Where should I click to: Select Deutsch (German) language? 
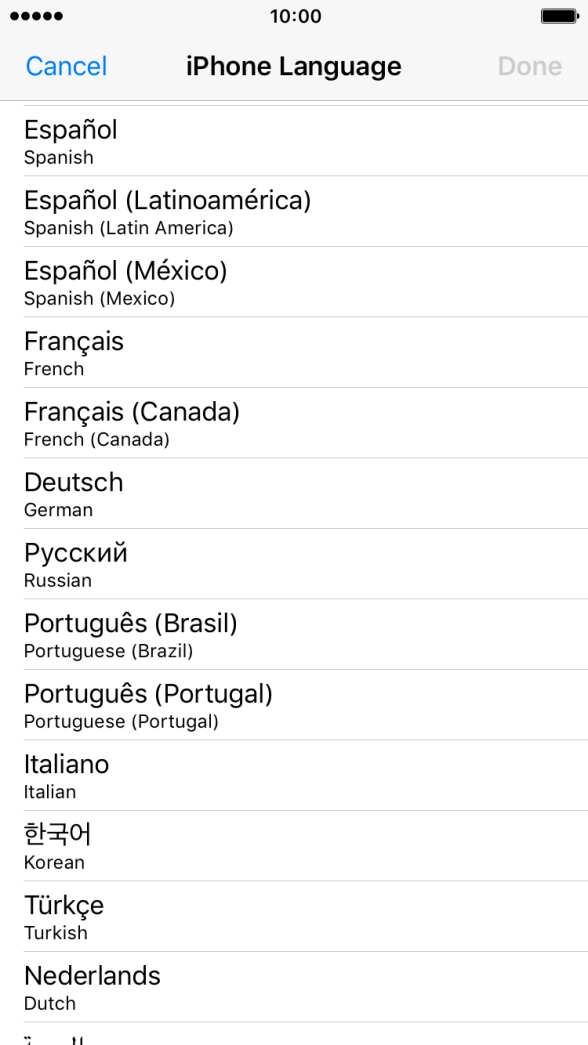pyautogui.click(x=294, y=493)
